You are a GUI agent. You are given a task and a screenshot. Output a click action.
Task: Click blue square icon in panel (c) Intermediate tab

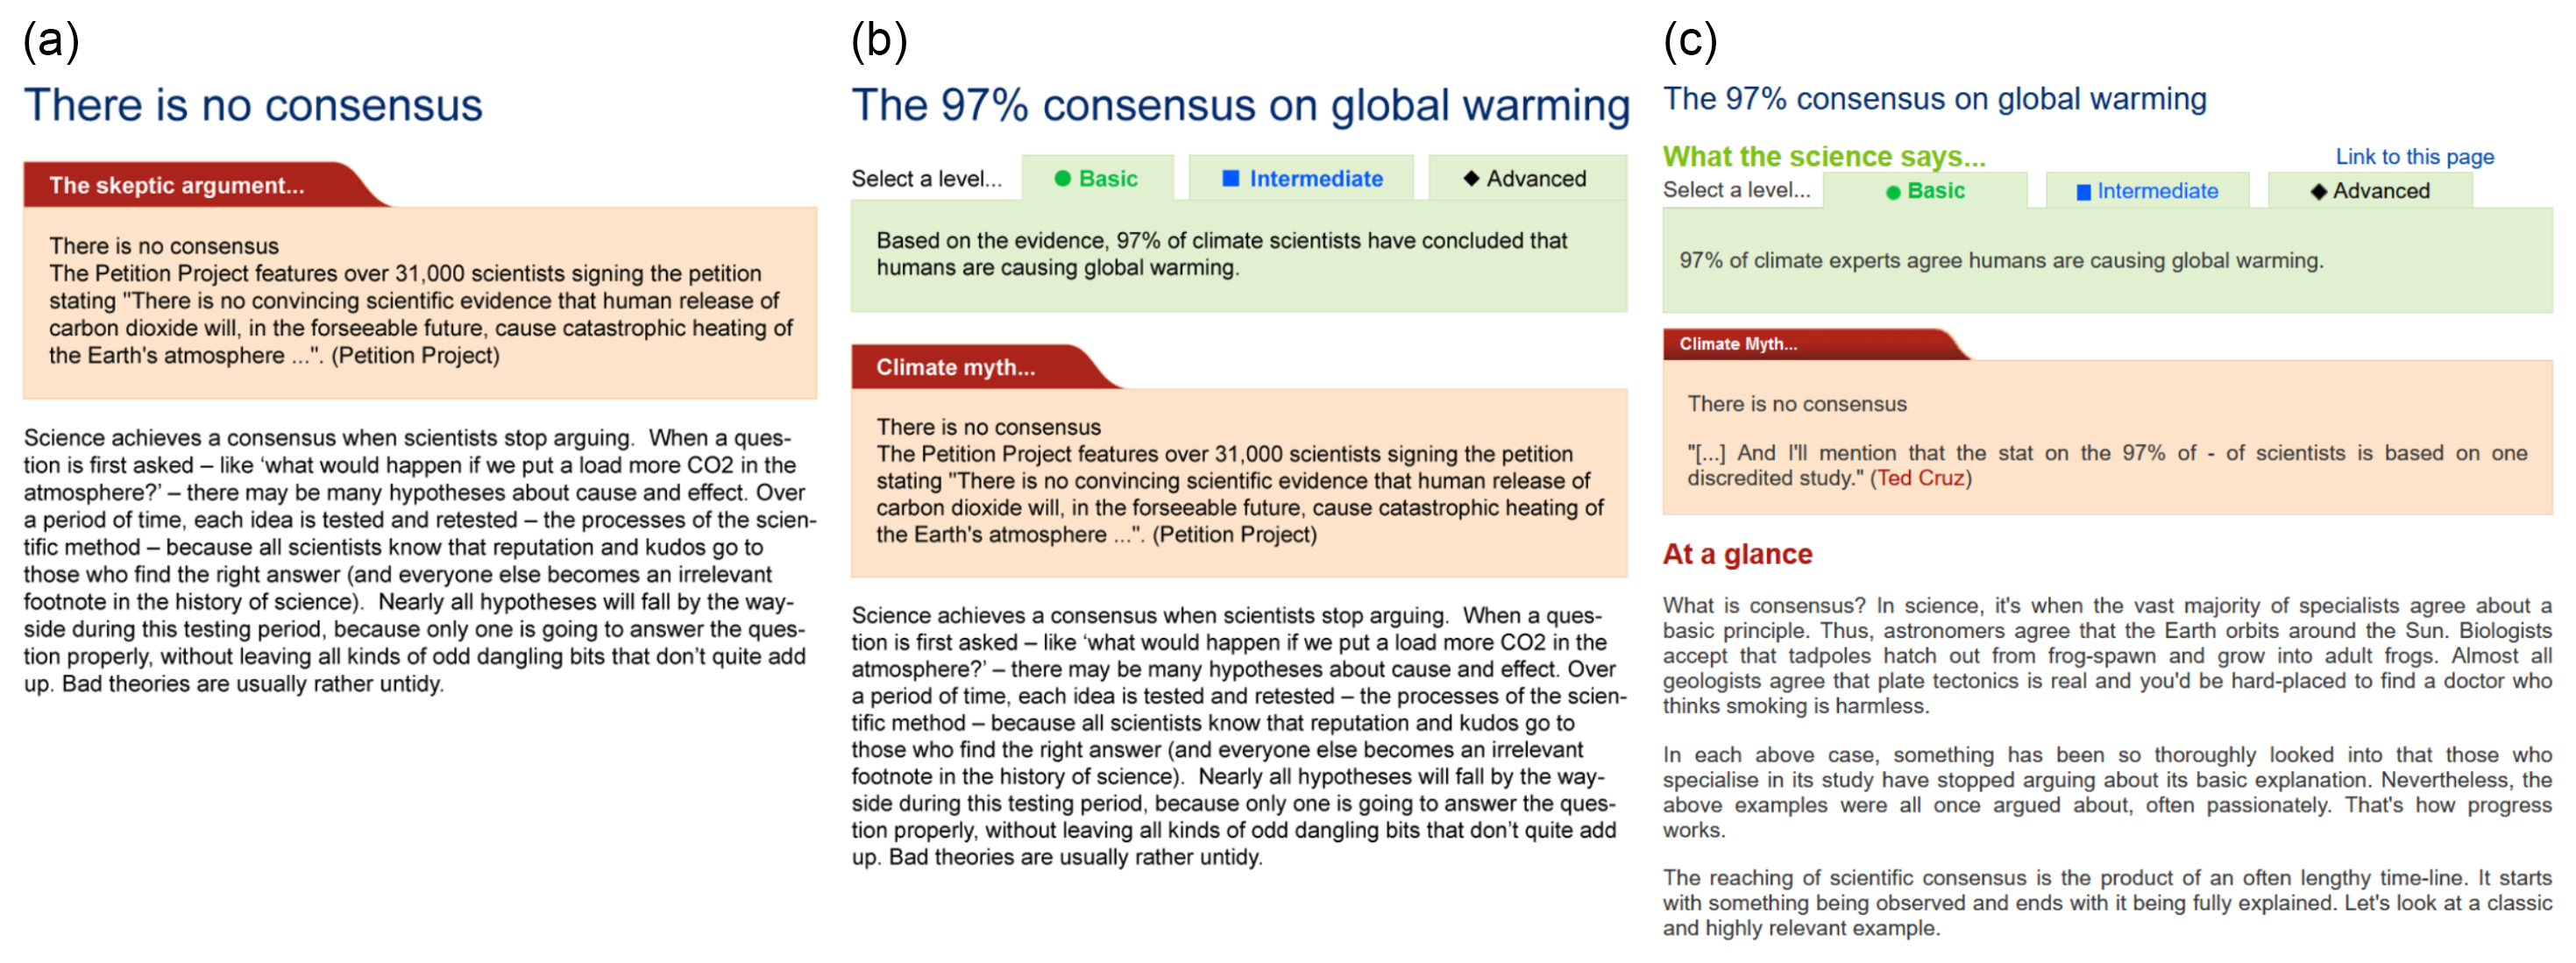2083,192
